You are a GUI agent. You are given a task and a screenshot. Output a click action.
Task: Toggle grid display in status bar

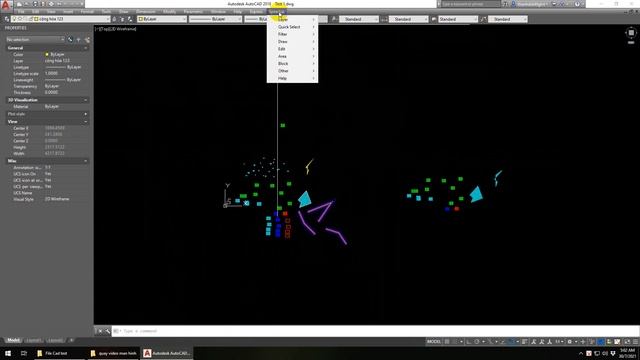point(447,342)
